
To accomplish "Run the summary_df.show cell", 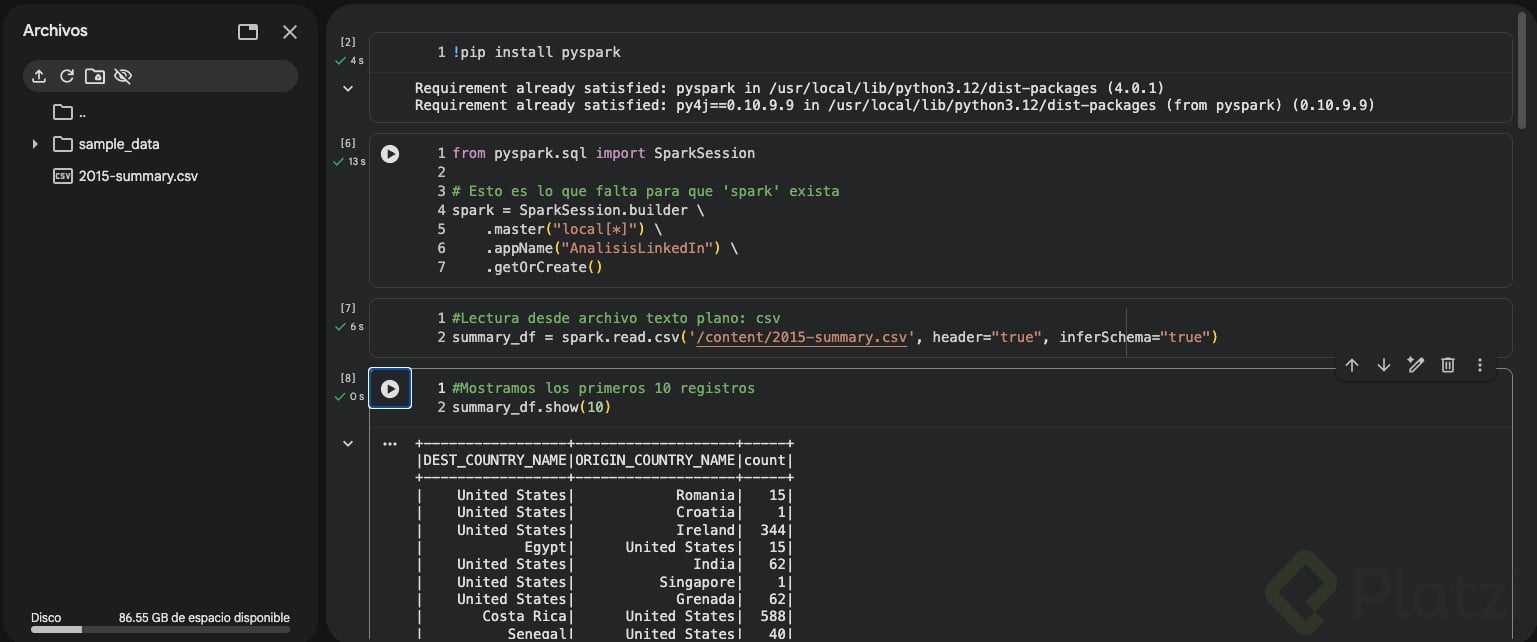I will tap(390, 389).
